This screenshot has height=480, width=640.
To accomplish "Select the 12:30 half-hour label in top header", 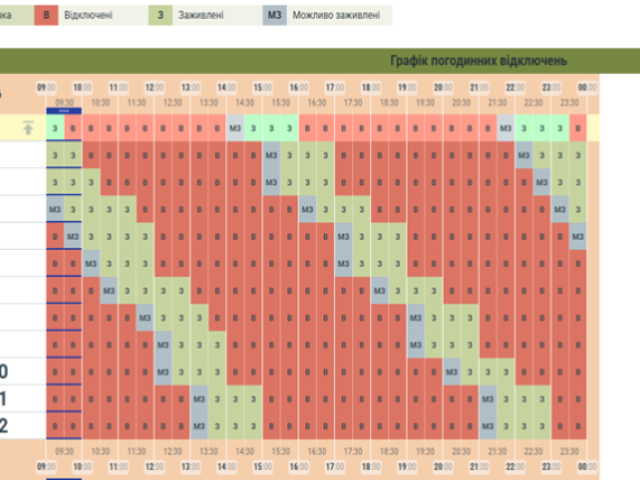I will (x=173, y=101).
